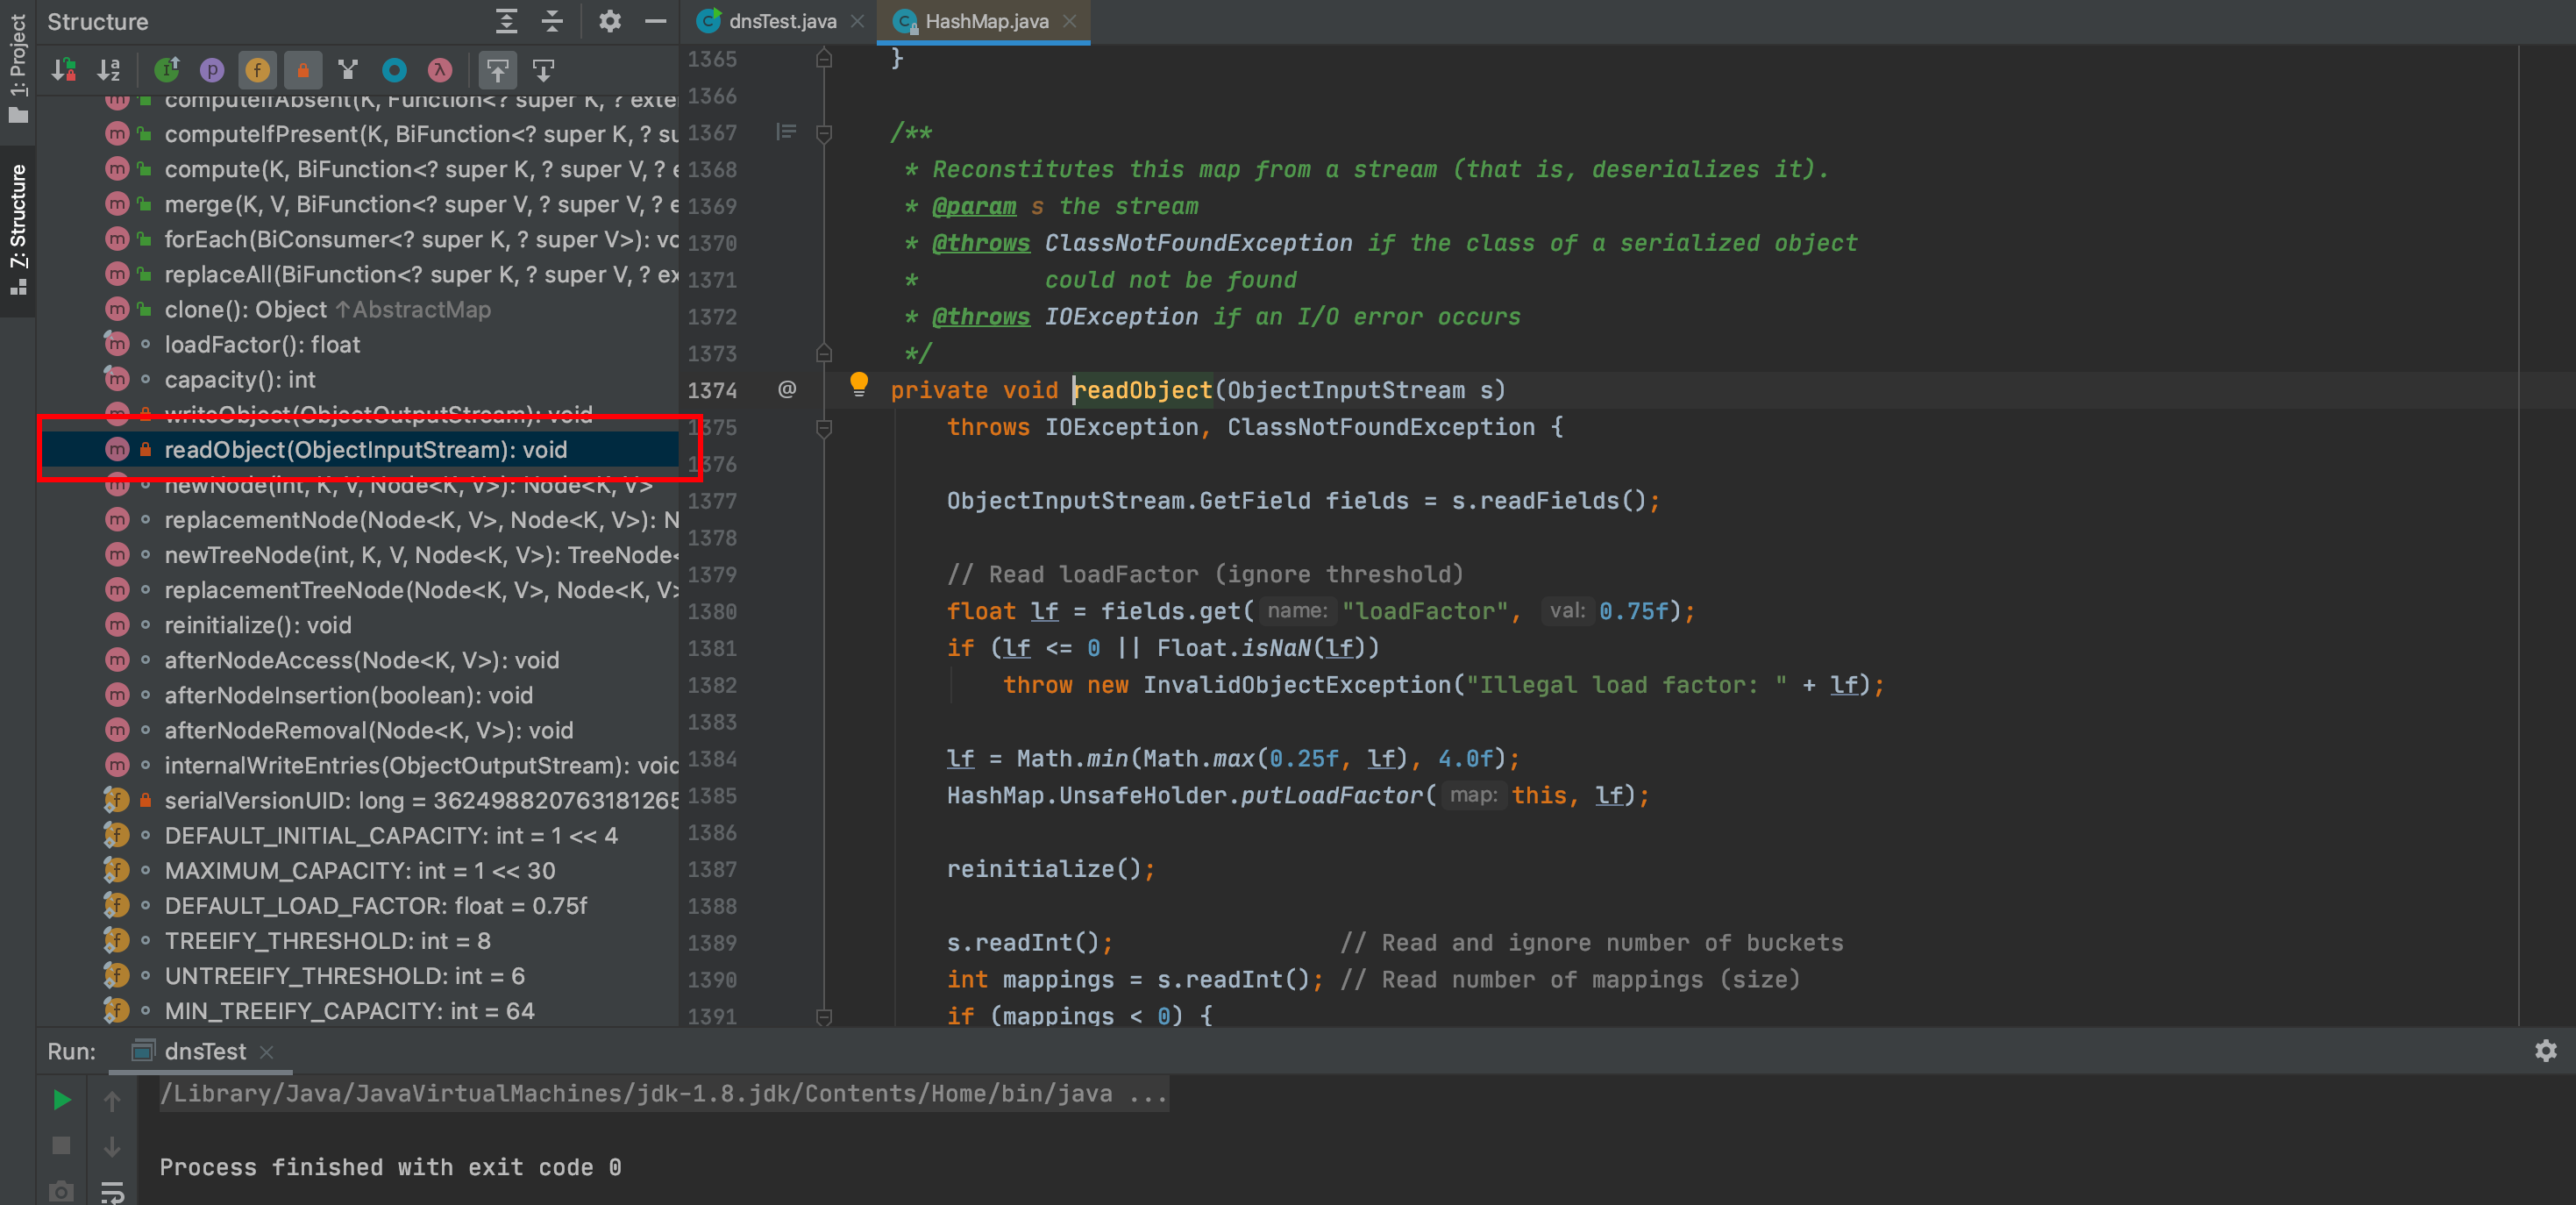
Task: Fold the Javadoc comment at line 1367
Action: (x=824, y=133)
